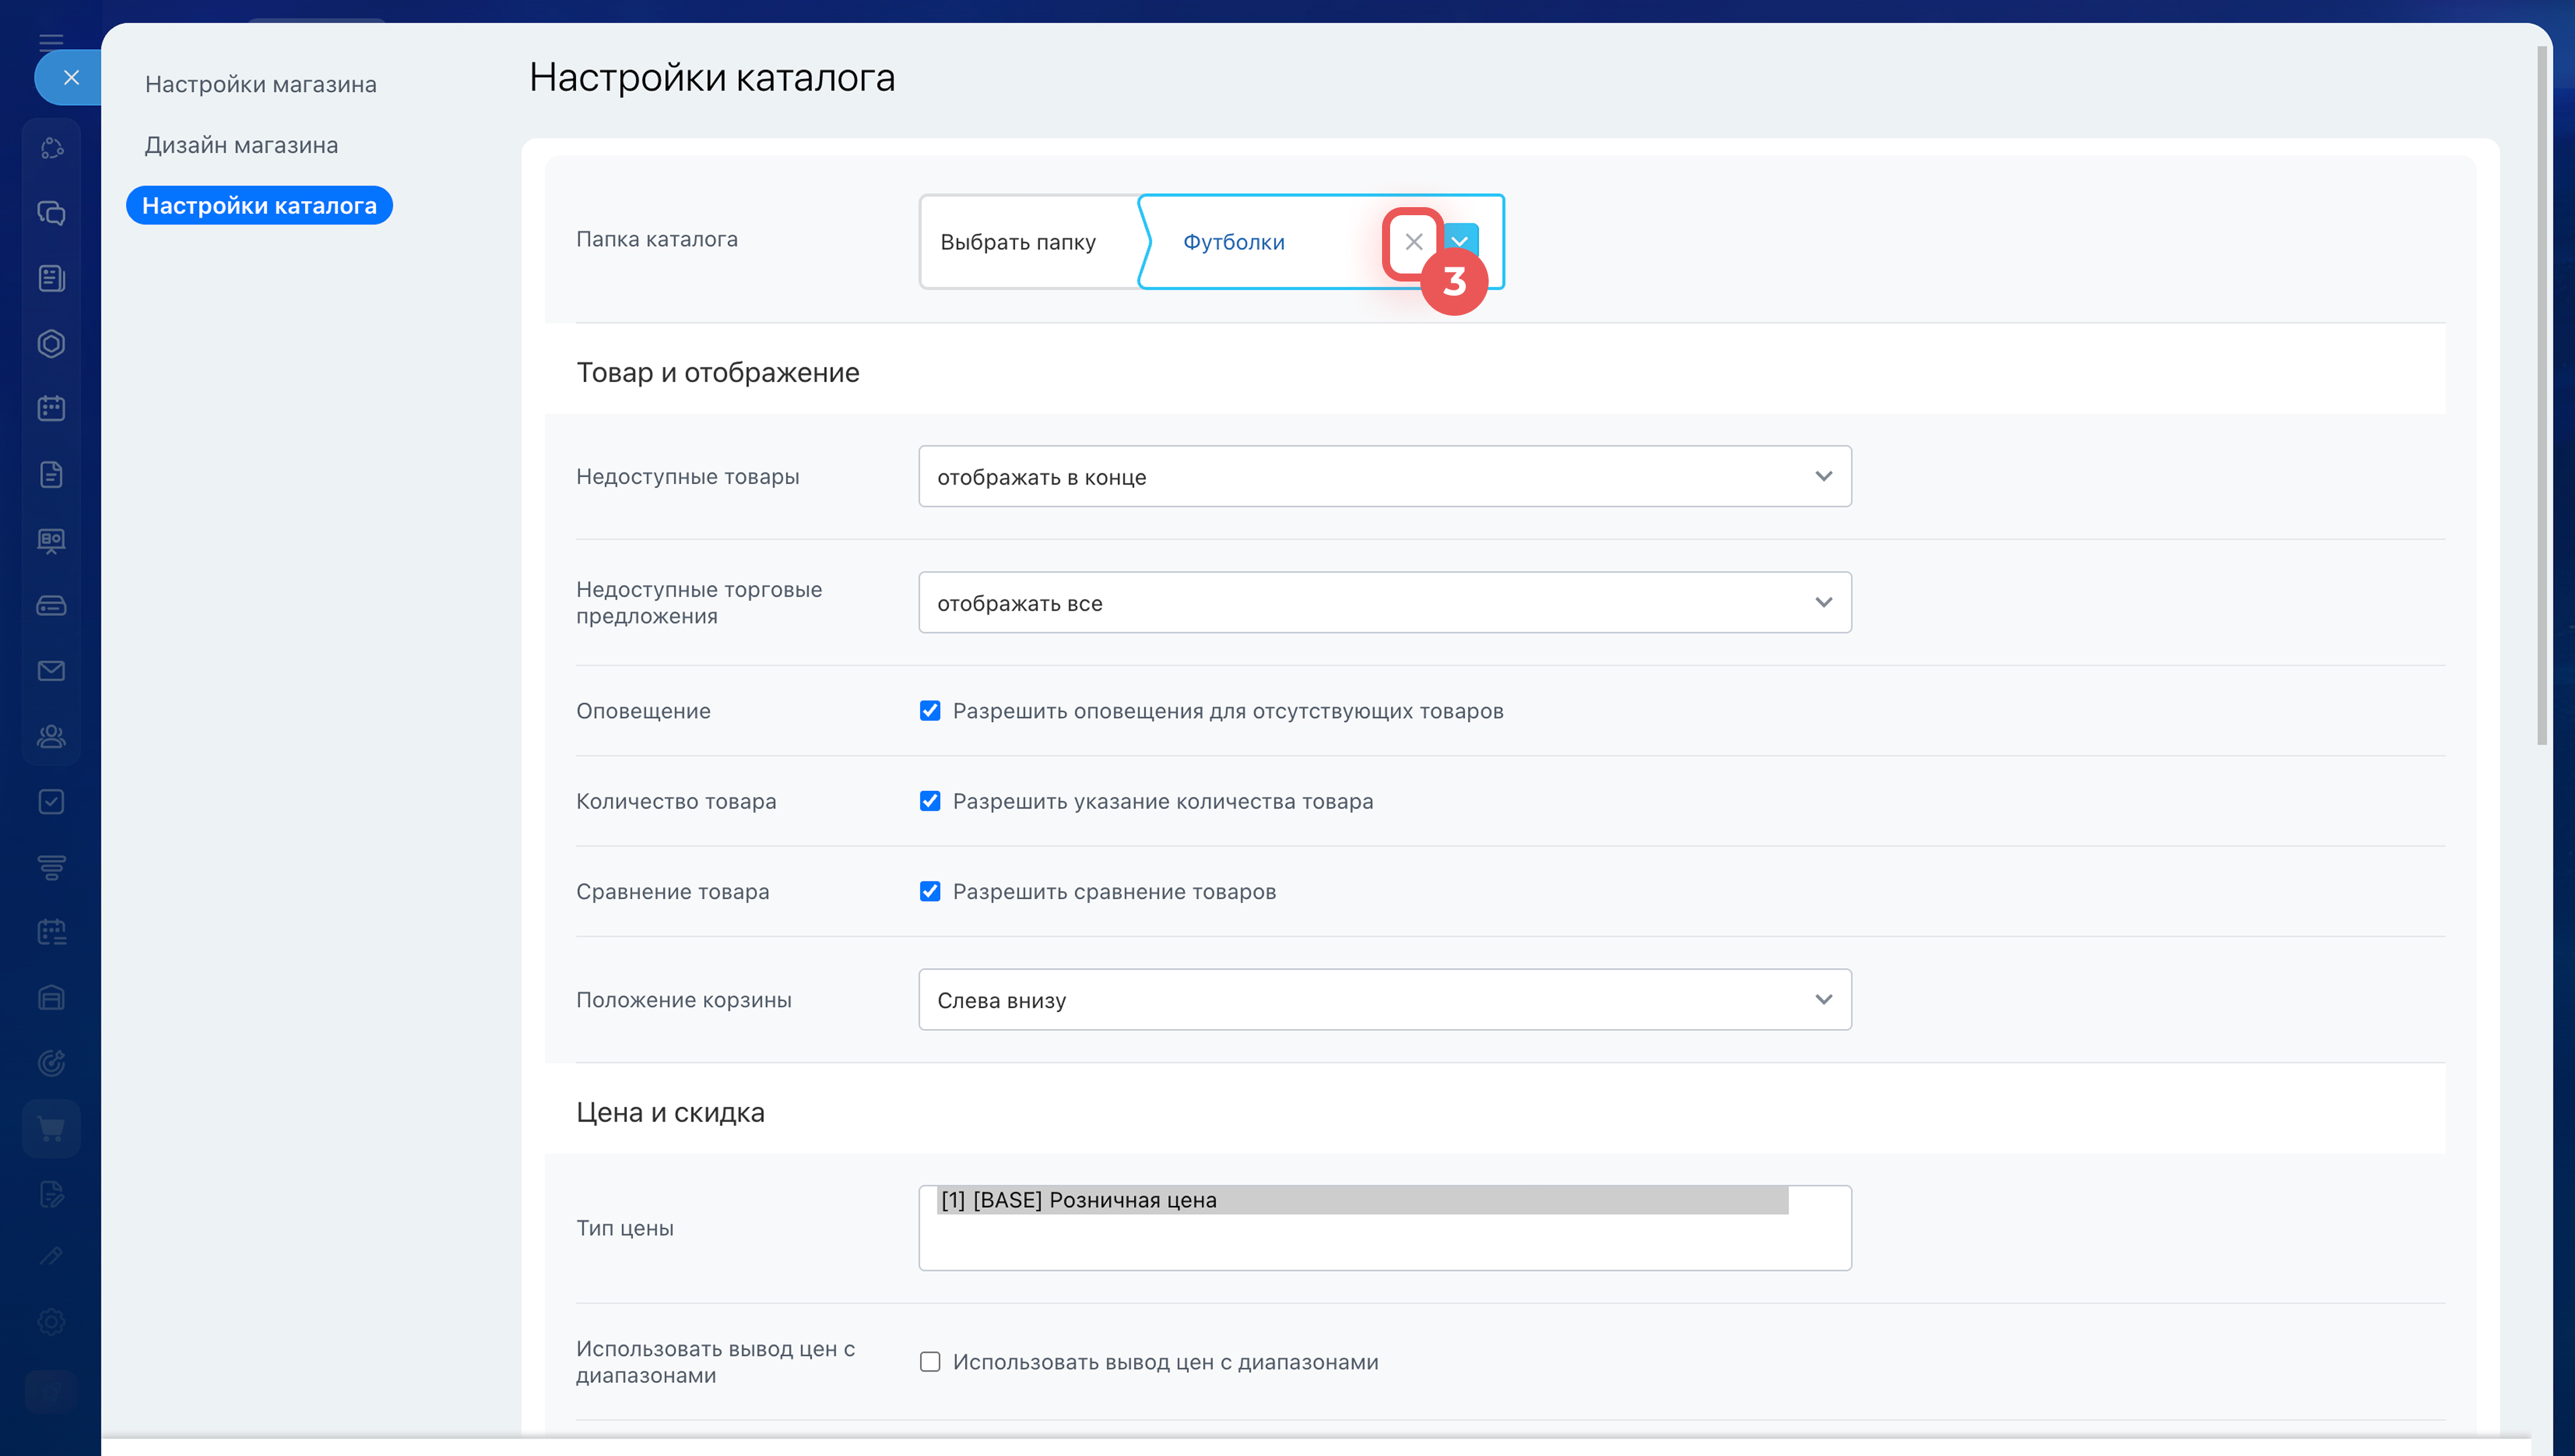Open the chat messages icon in sidebar
Screen dimensions: 2575x1456
click(51, 213)
